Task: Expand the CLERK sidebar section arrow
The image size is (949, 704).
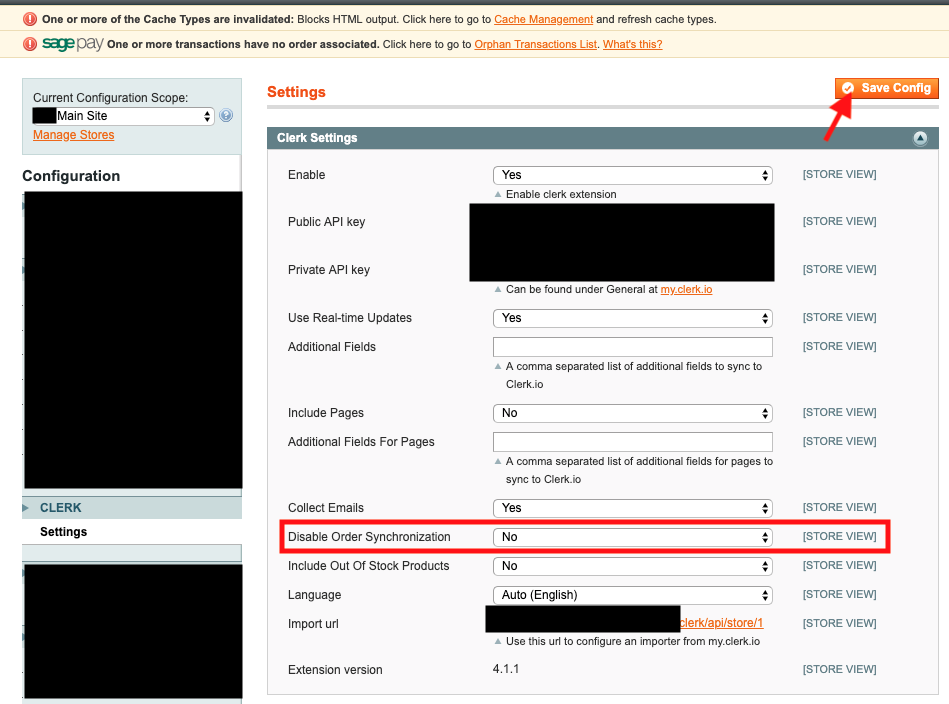Action: click(x=26, y=508)
